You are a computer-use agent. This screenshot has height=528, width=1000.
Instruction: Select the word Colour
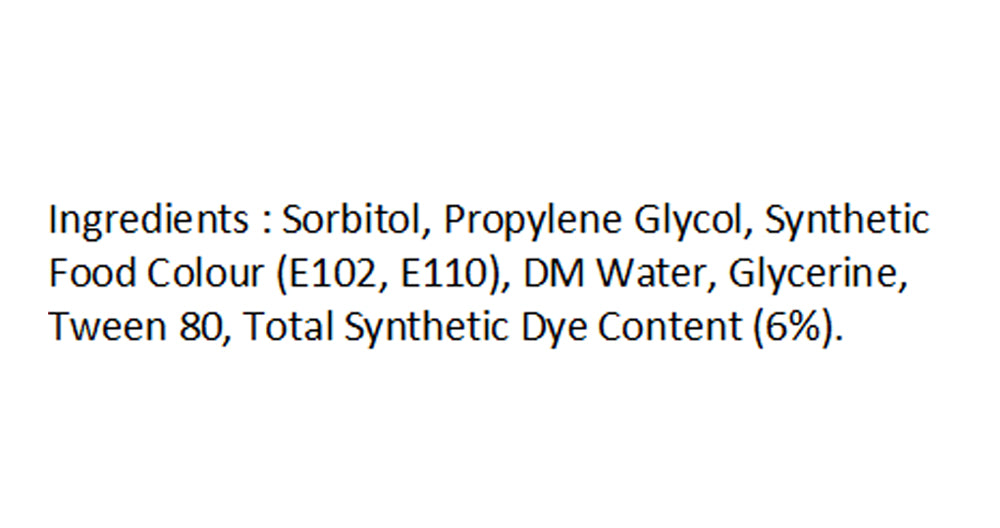tap(205, 274)
